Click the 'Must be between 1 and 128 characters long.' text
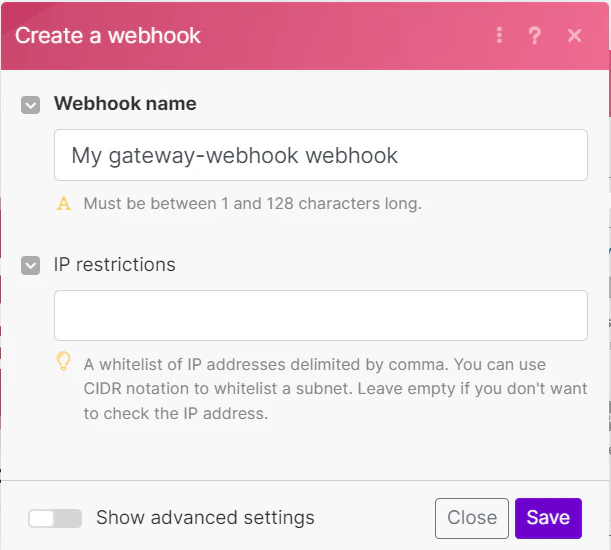Viewport: 611px width, 550px height. 253,203
